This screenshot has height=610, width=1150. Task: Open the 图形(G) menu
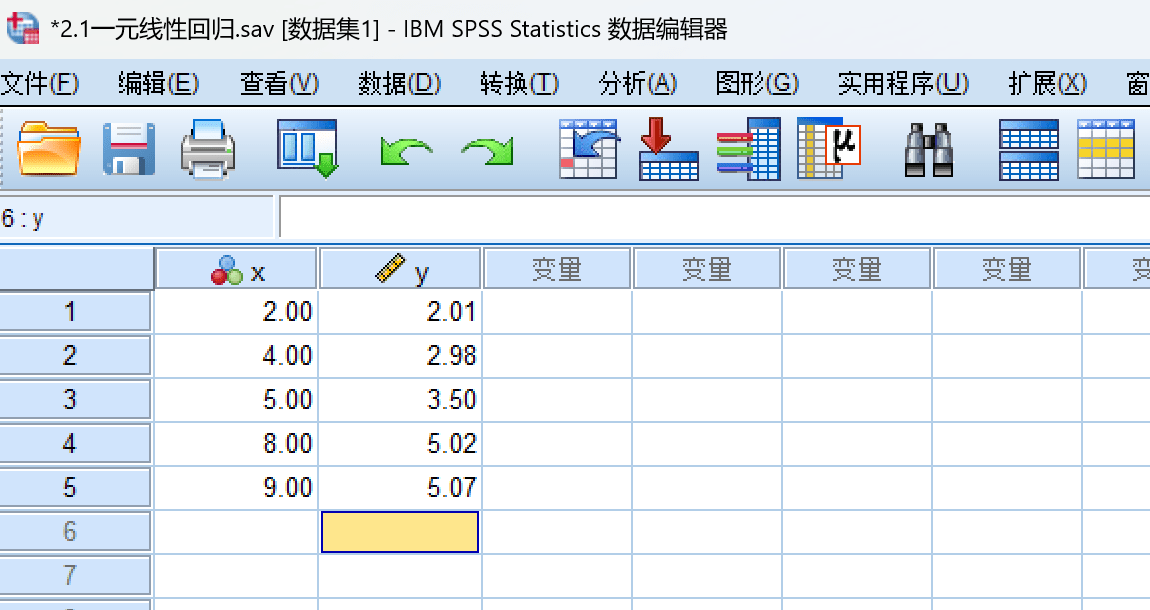[757, 84]
